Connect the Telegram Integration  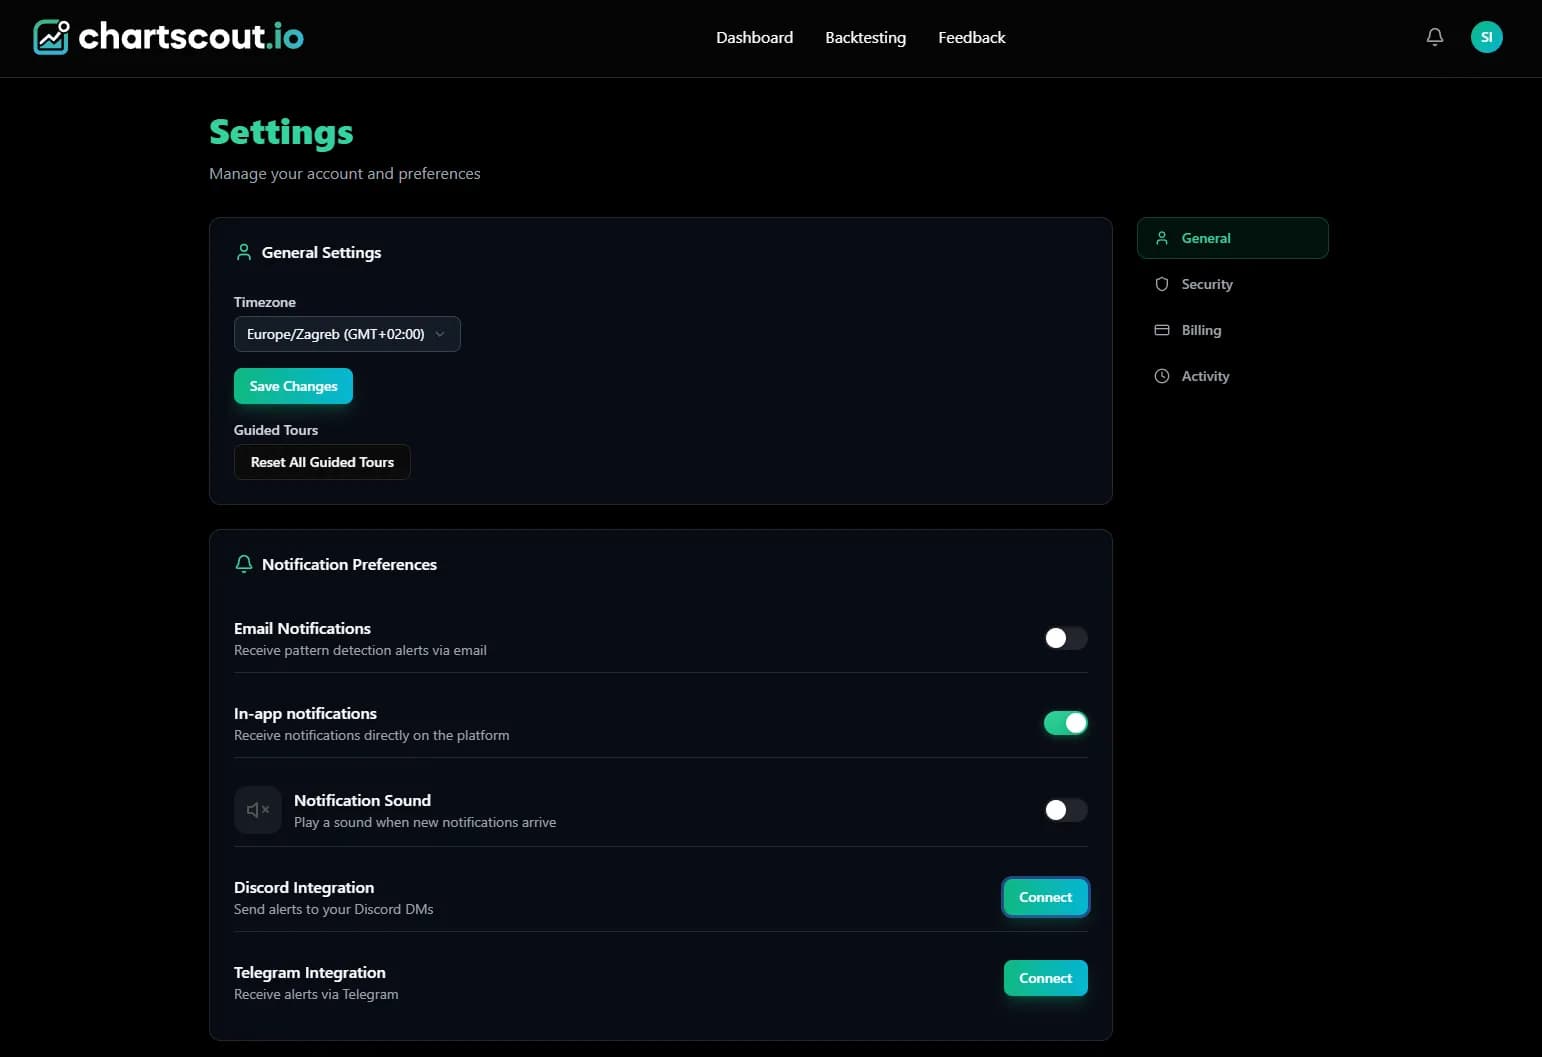coord(1045,978)
